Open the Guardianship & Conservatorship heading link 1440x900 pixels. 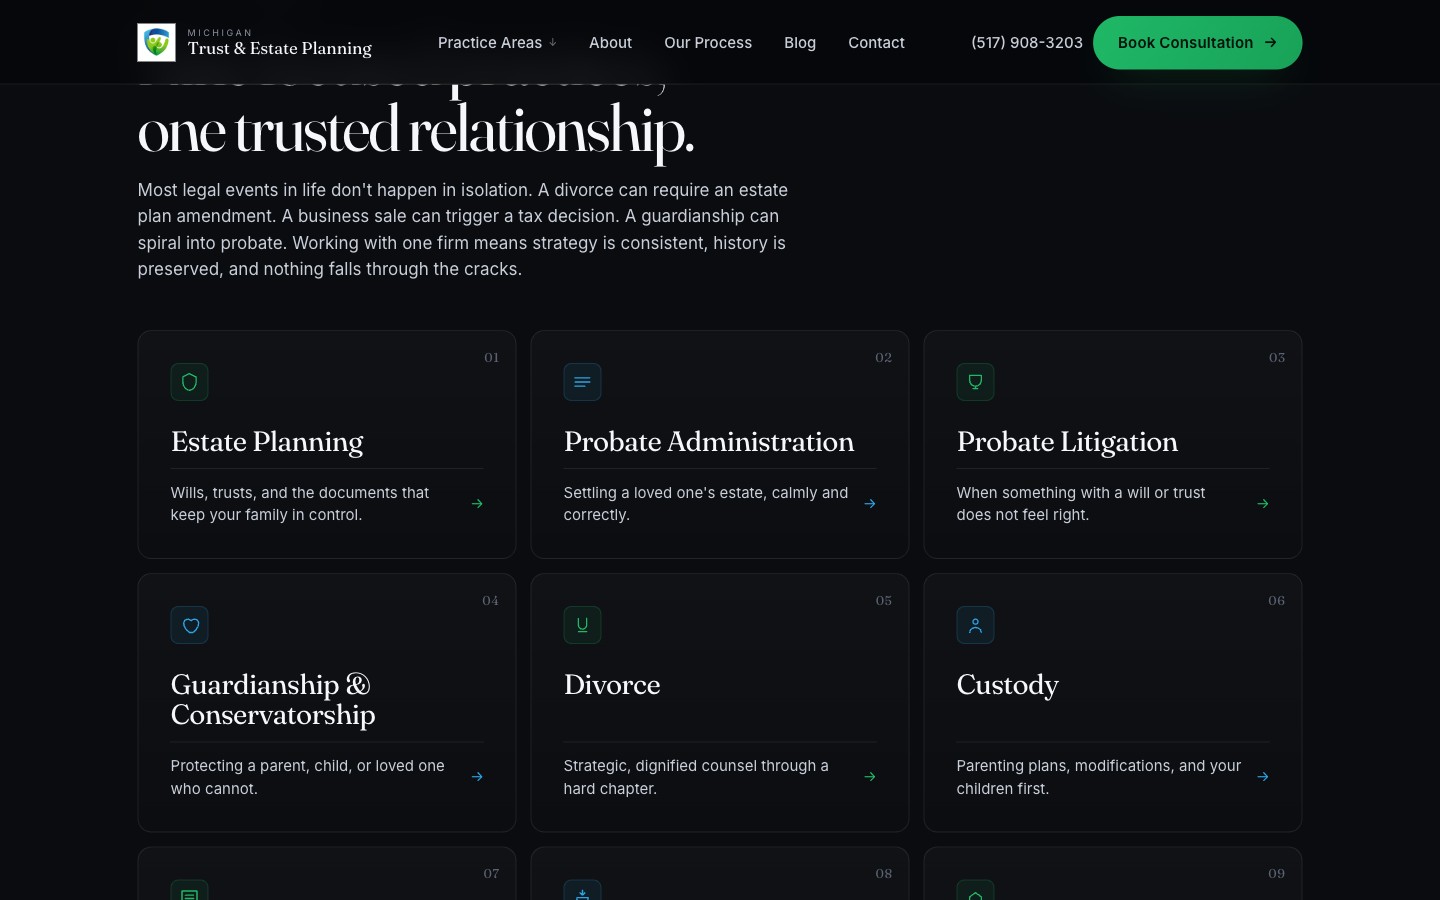click(x=273, y=700)
